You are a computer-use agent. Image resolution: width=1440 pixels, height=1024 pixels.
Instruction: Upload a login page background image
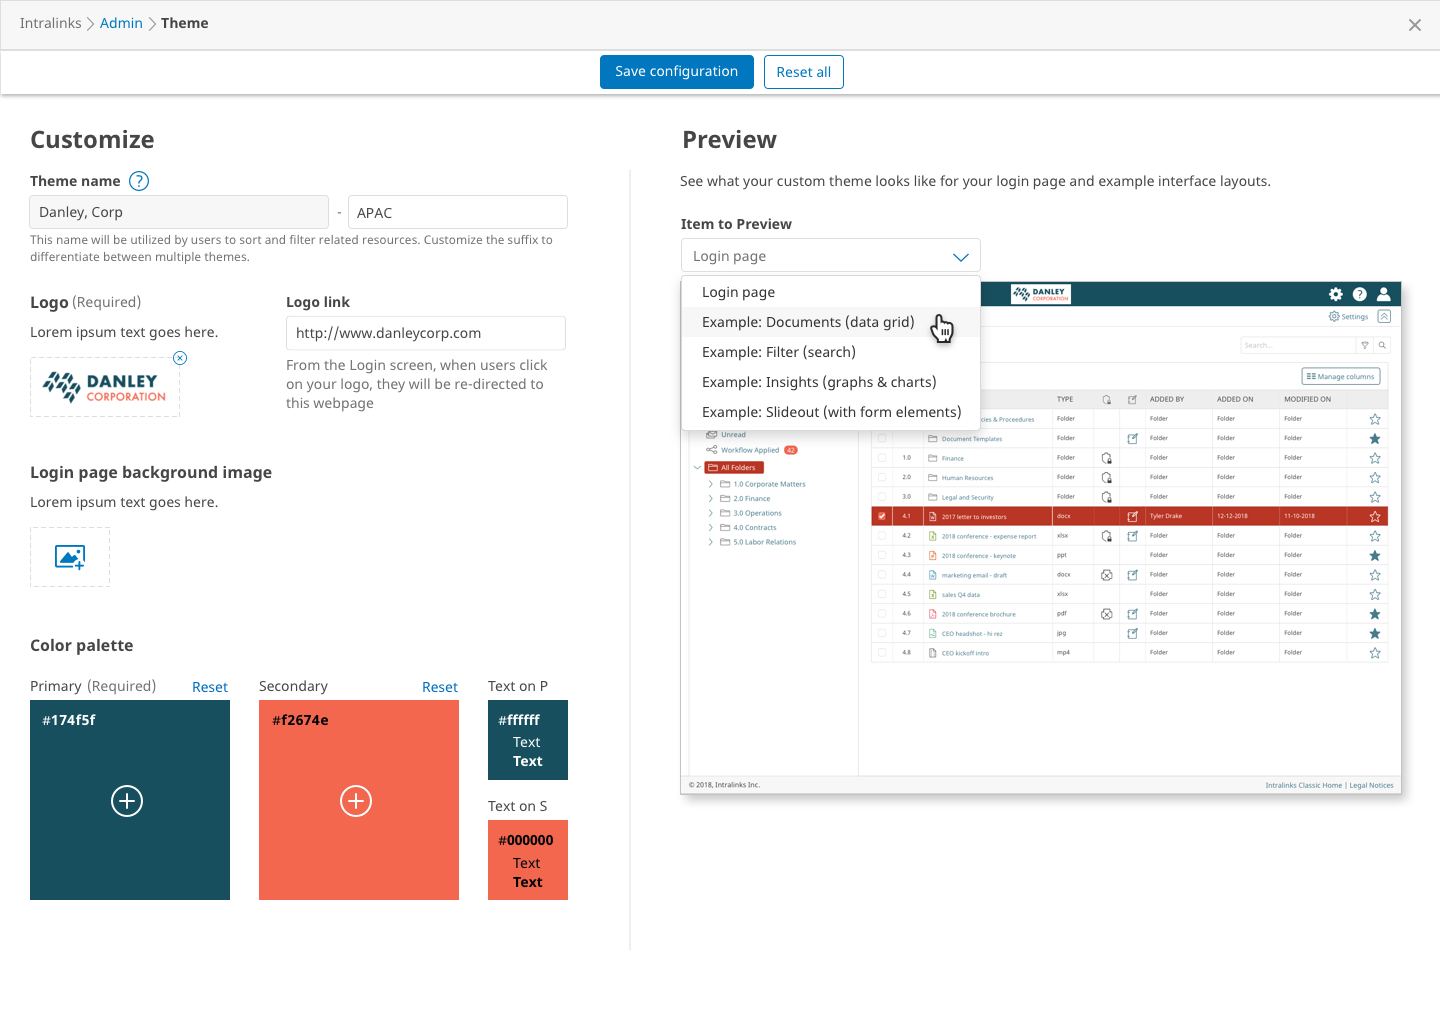coord(70,557)
